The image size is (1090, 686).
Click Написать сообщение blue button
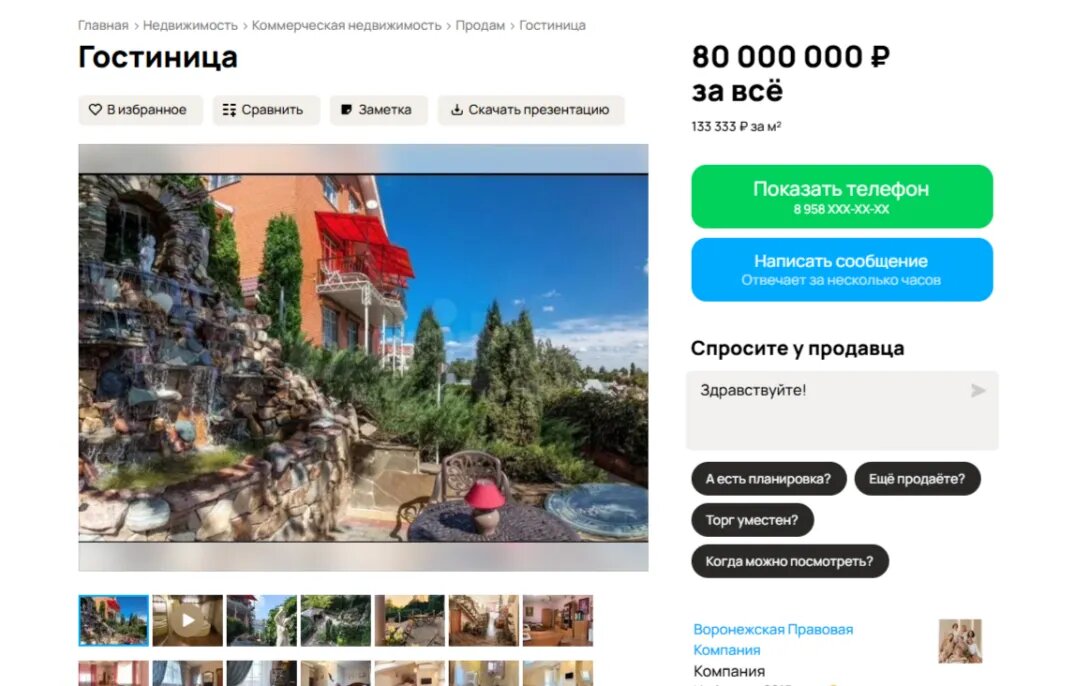[x=842, y=270]
